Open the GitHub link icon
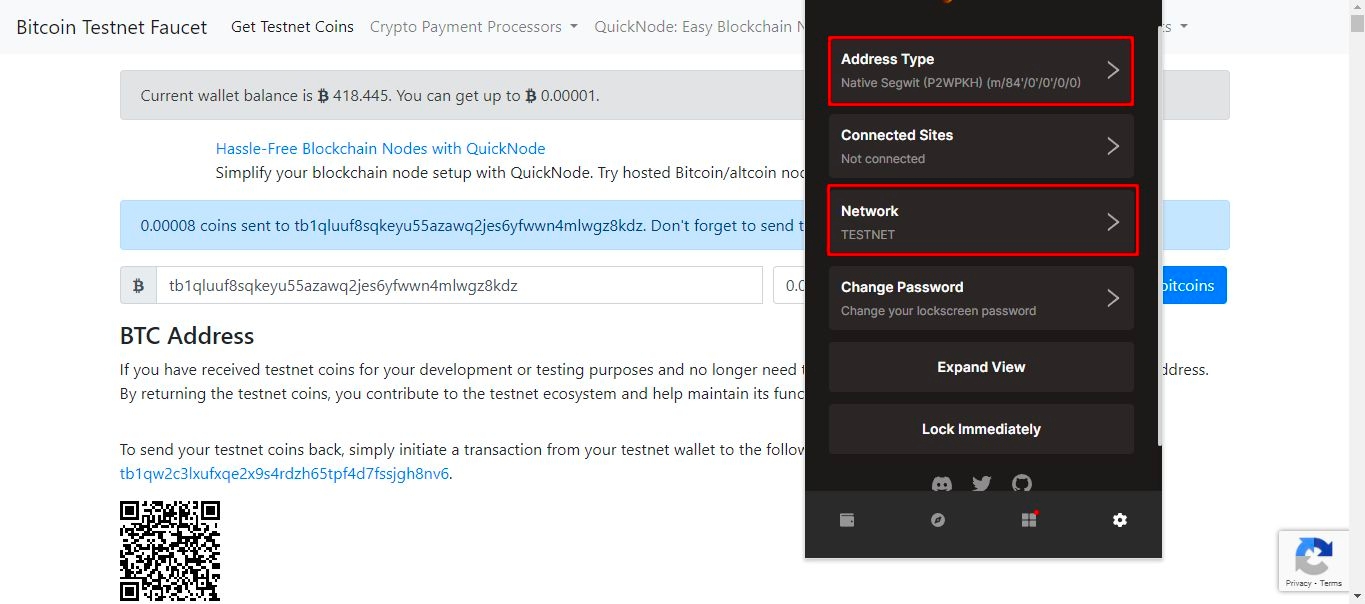 [x=1021, y=484]
